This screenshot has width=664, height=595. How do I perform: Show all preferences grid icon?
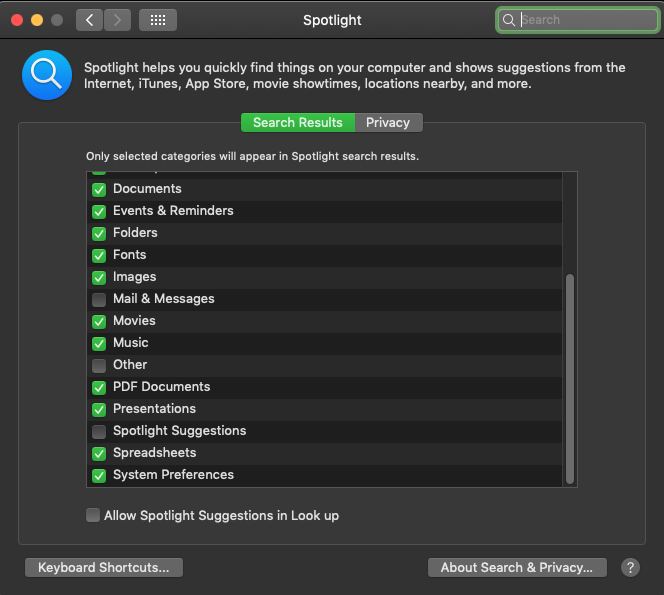[x=158, y=20]
